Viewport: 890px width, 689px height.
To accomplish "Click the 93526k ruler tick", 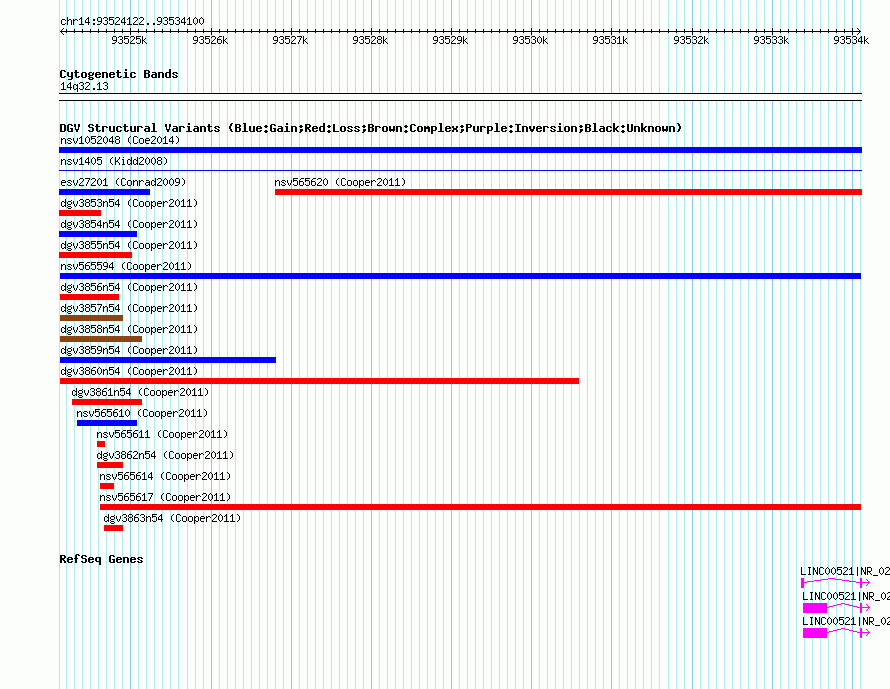I will pyautogui.click(x=210, y=40).
